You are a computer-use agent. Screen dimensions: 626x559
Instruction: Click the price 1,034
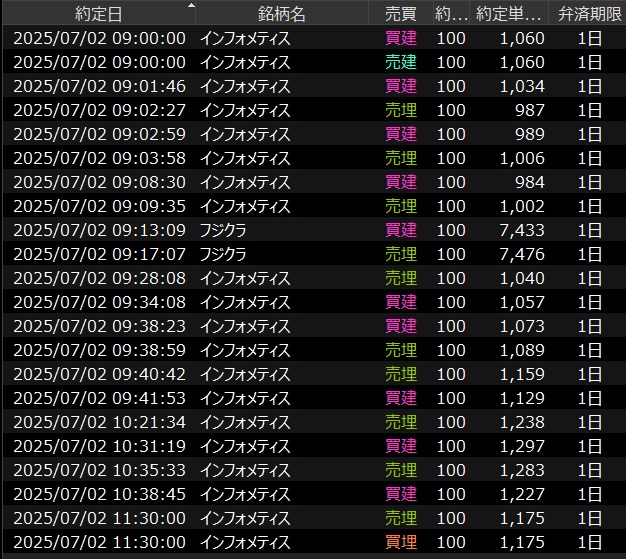click(x=522, y=86)
